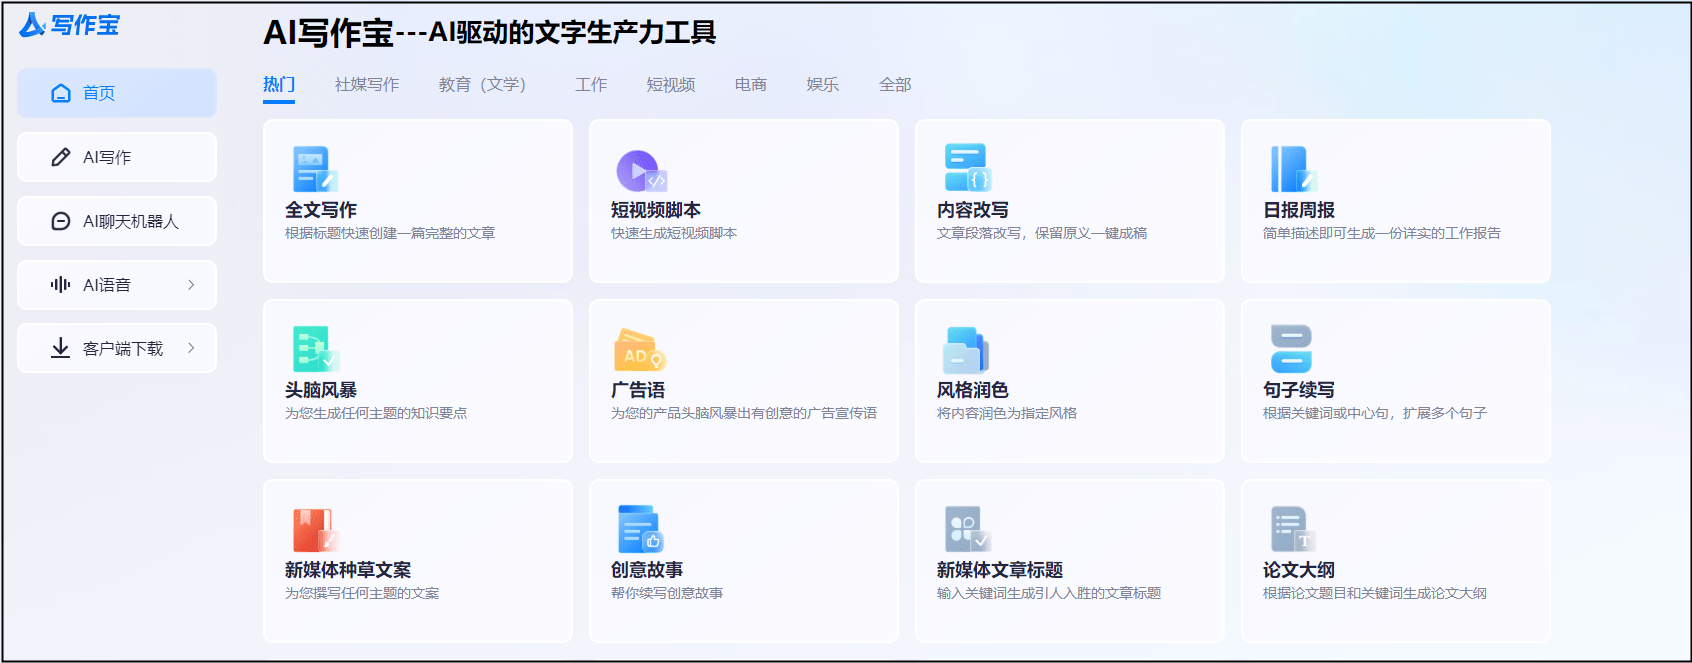Switch to the 工作 tab
Viewport: 1692px width, 663px height.
pyautogui.click(x=591, y=85)
